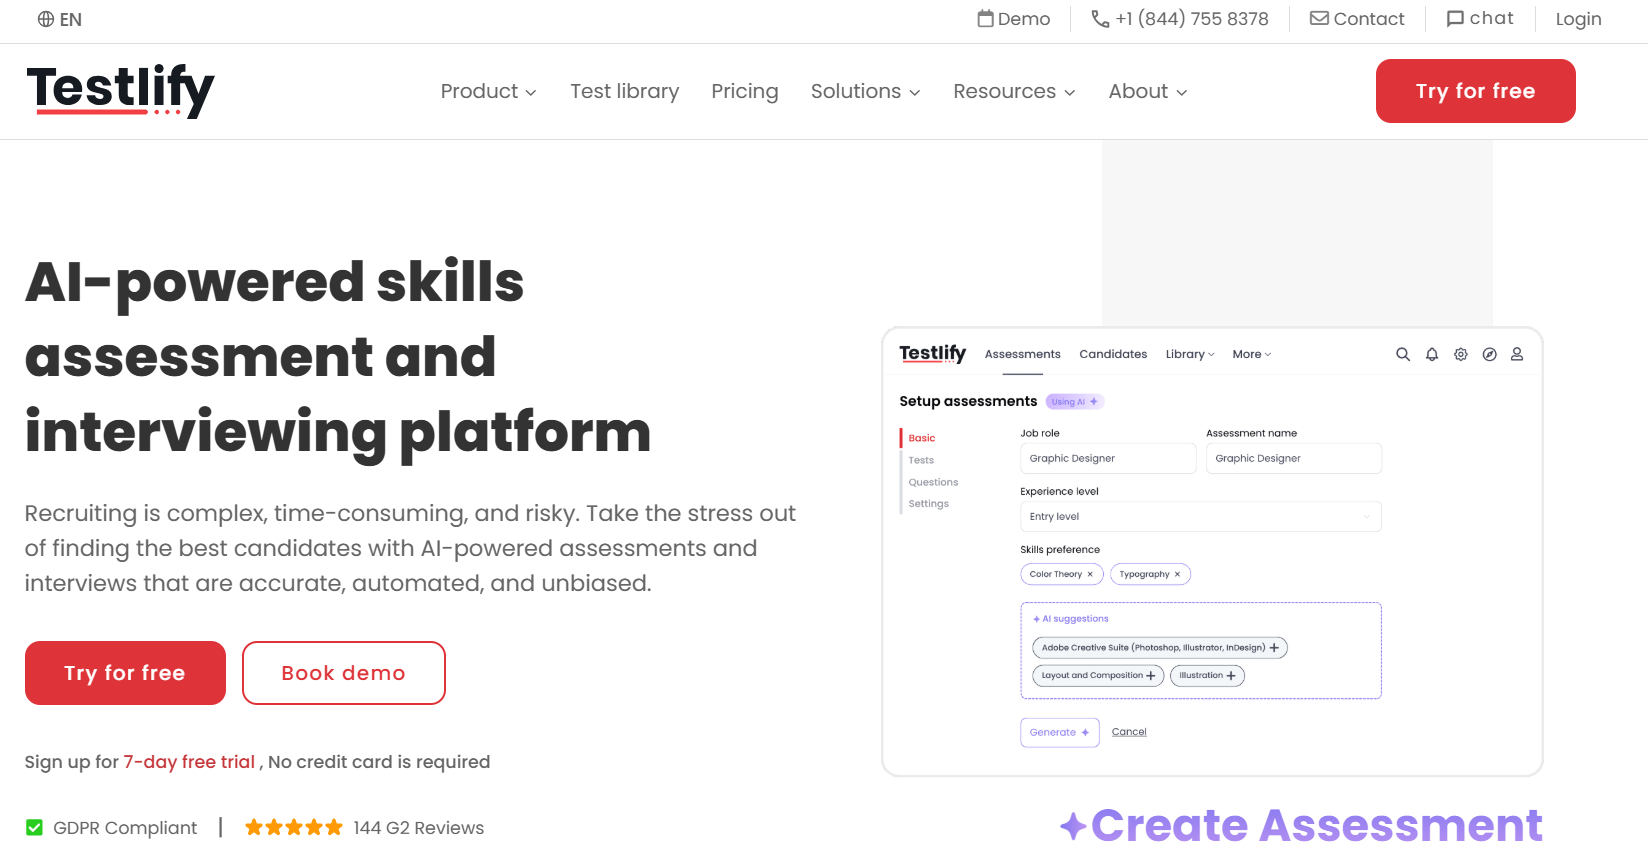Click the "AI suggestions" label
This screenshot has height=864, width=1648.
[1075, 619]
